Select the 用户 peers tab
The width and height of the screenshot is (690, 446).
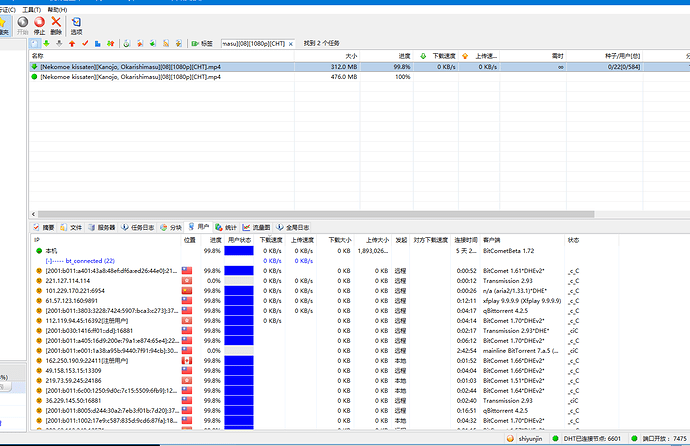[198, 227]
